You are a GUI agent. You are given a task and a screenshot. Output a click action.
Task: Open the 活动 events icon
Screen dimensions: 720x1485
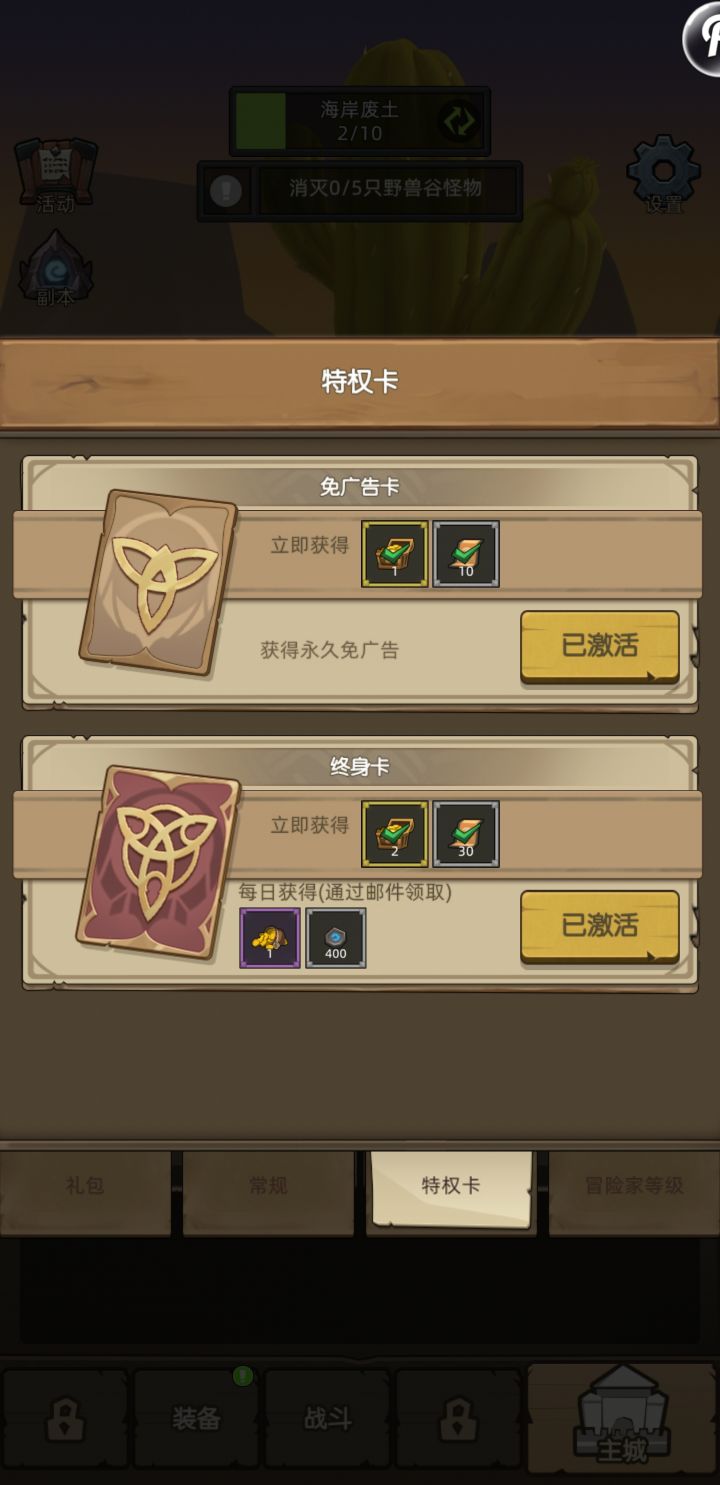(55, 176)
